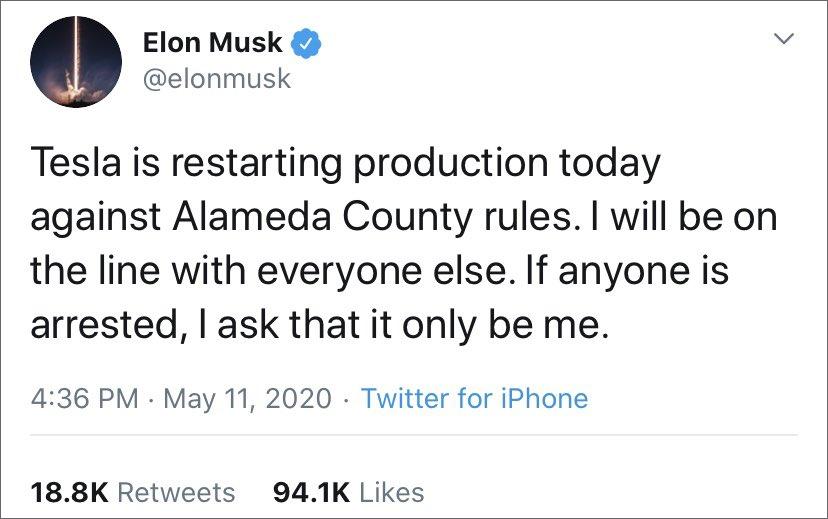View the 94.1K likes count

point(310,492)
